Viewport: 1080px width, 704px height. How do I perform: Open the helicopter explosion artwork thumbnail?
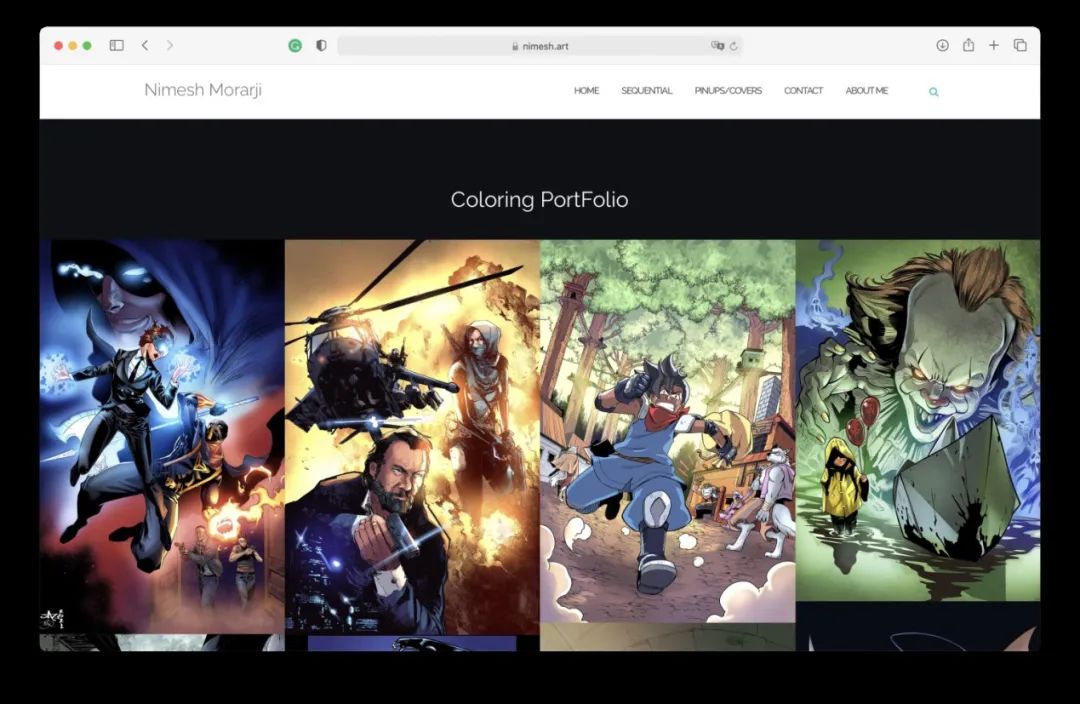[x=412, y=437]
